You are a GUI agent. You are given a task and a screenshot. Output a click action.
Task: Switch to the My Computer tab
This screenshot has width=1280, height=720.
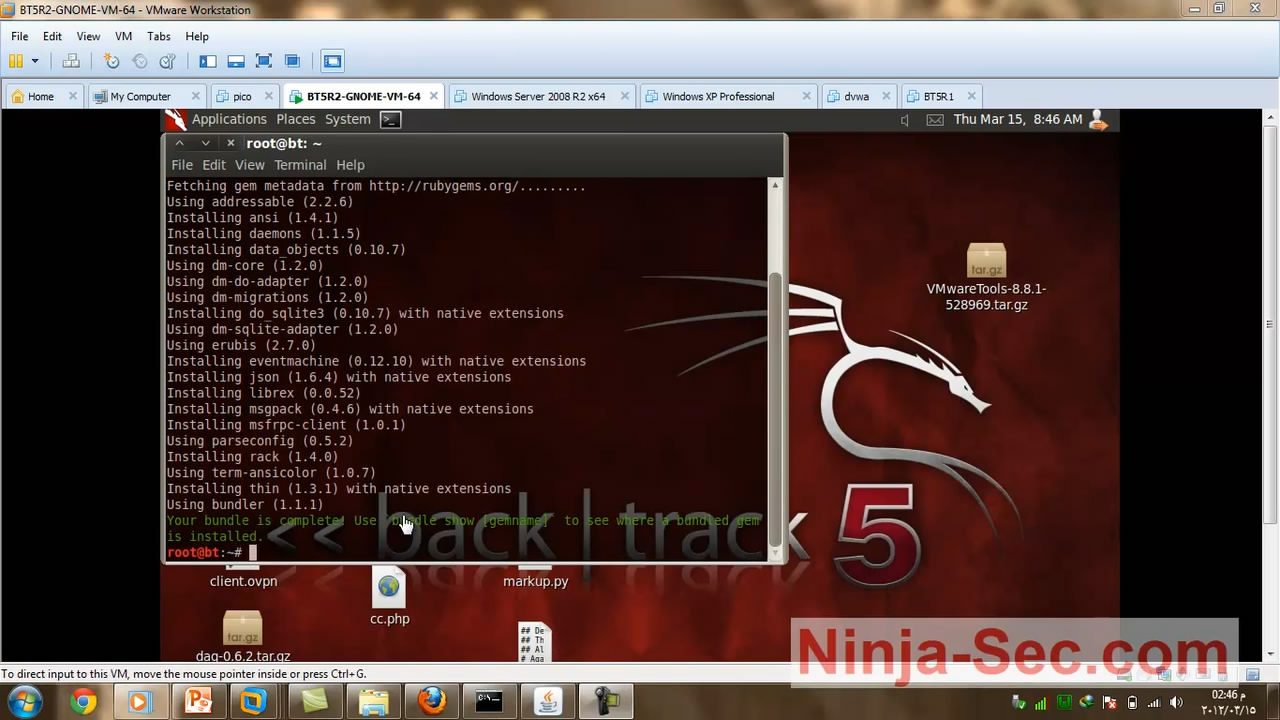(x=145, y=96)
